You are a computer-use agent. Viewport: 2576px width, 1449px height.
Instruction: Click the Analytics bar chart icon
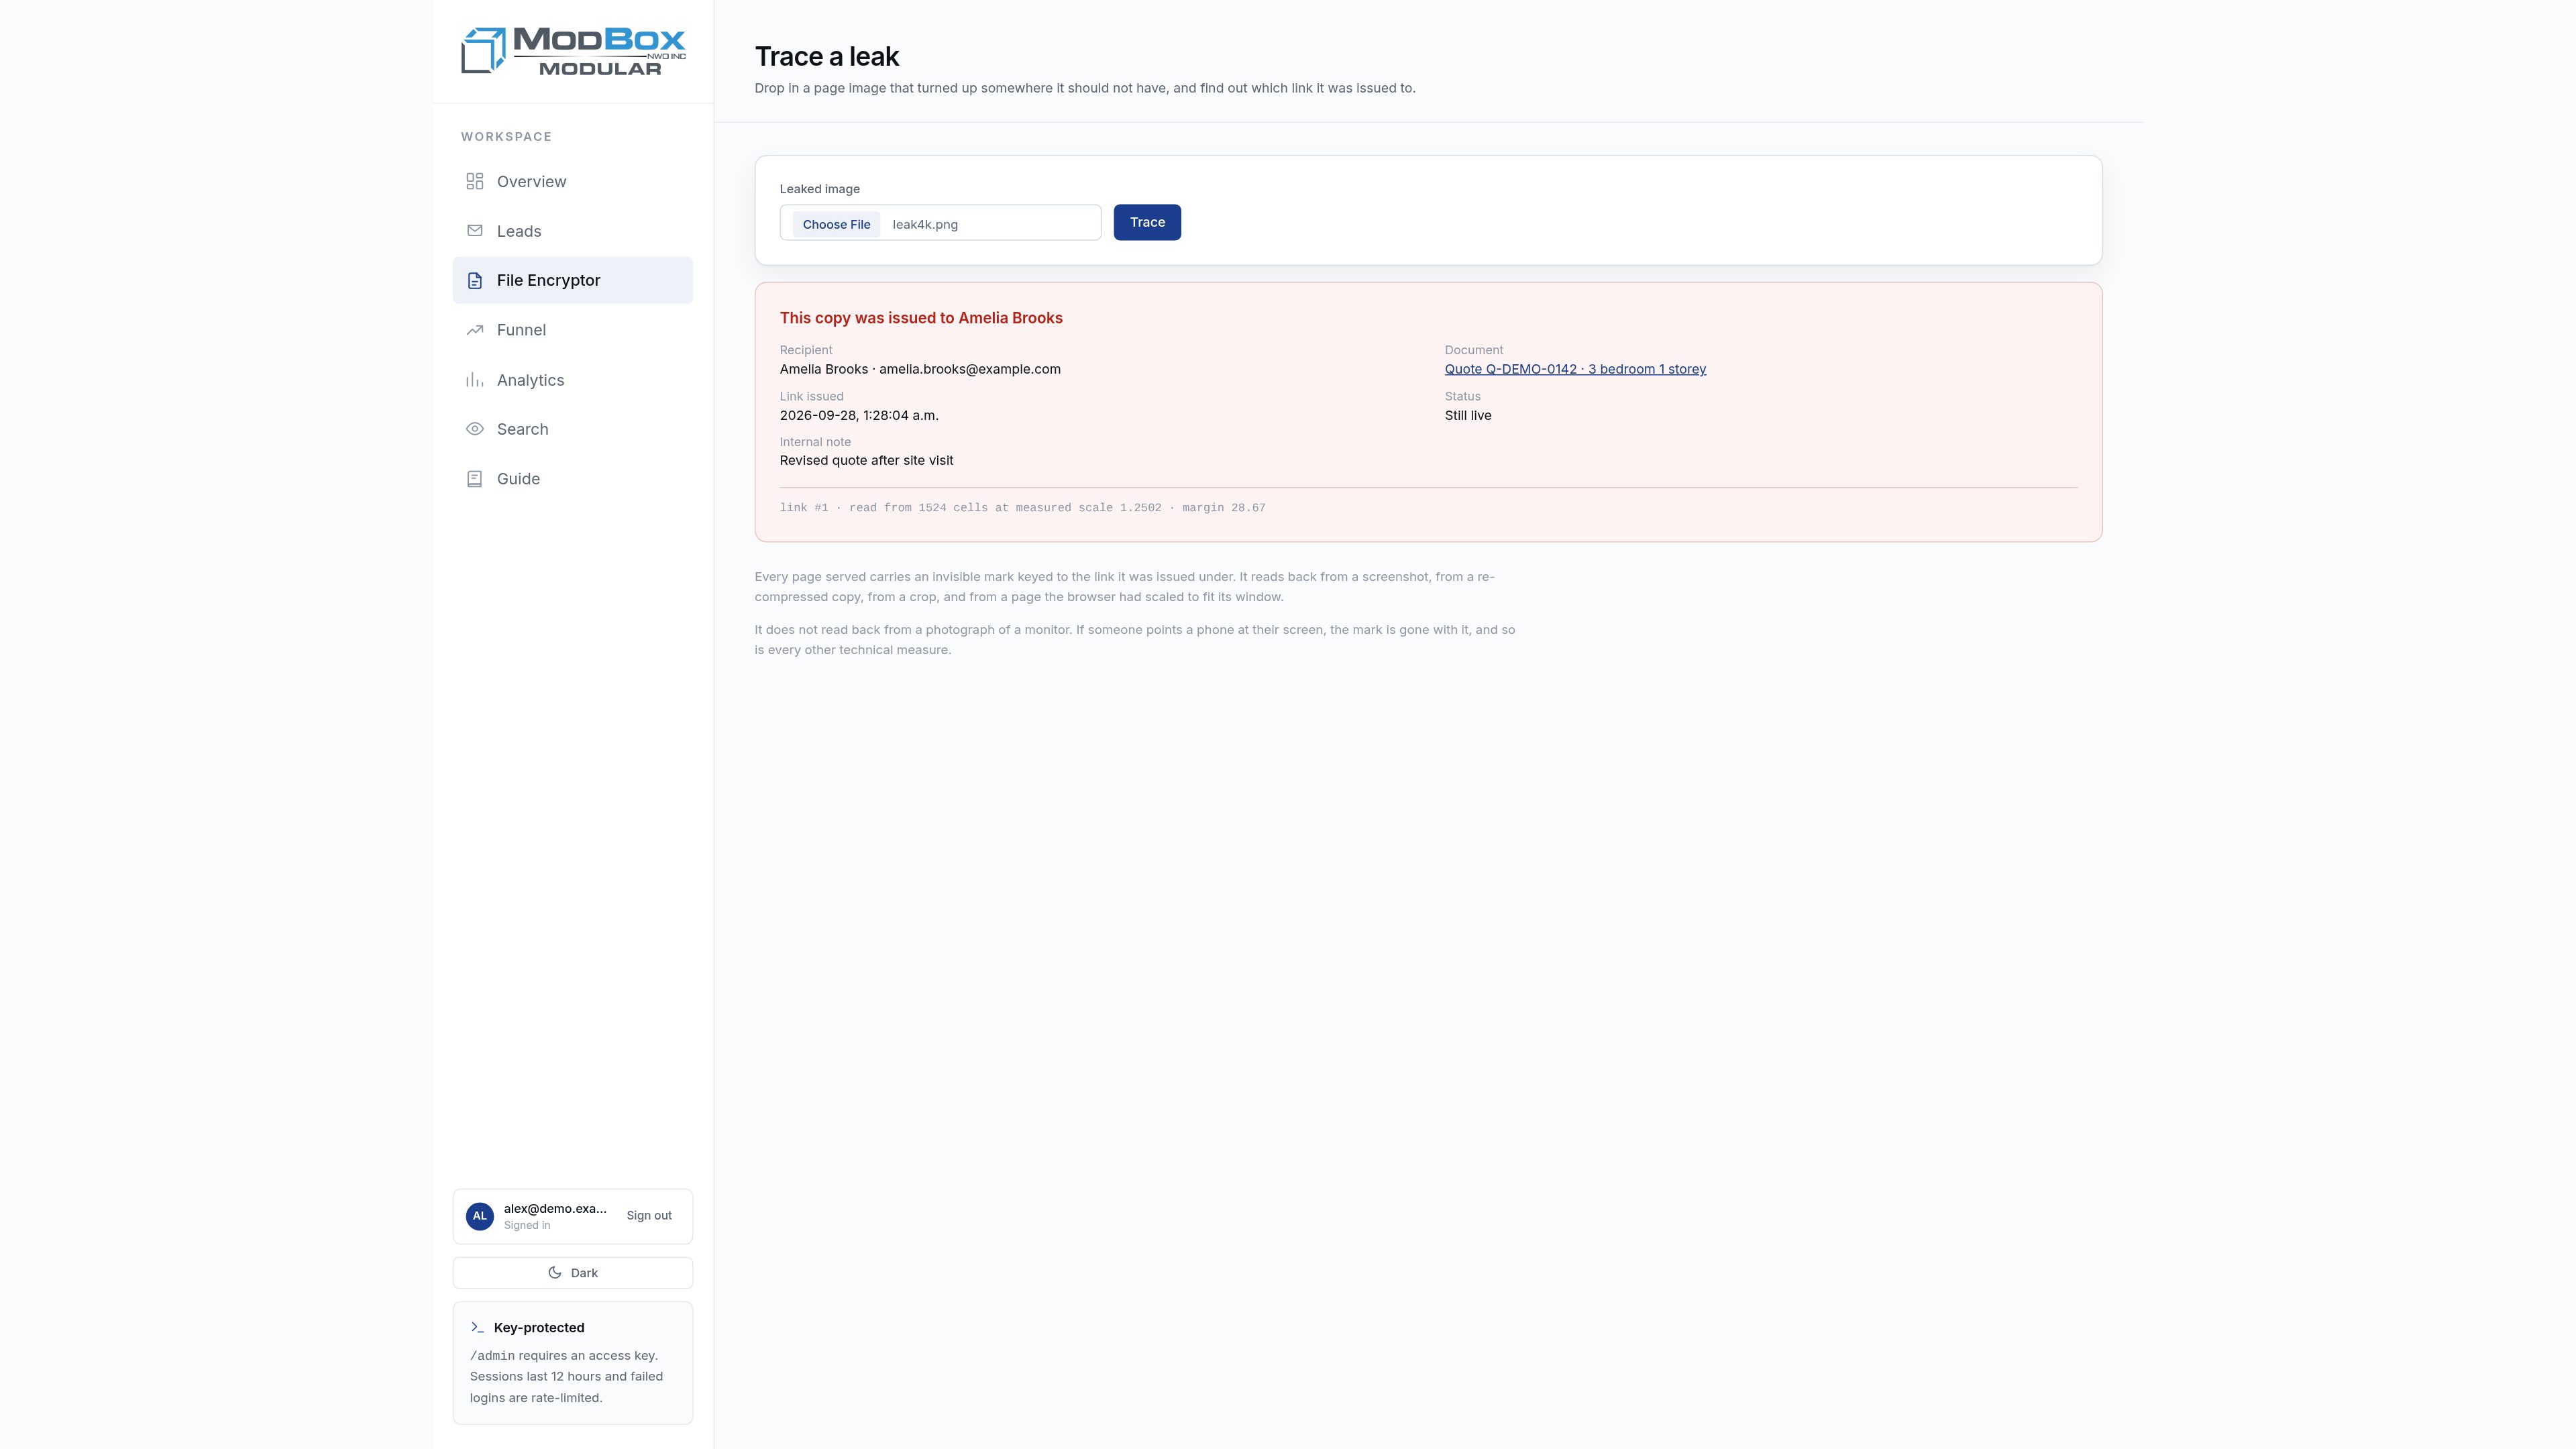(475, 380)
